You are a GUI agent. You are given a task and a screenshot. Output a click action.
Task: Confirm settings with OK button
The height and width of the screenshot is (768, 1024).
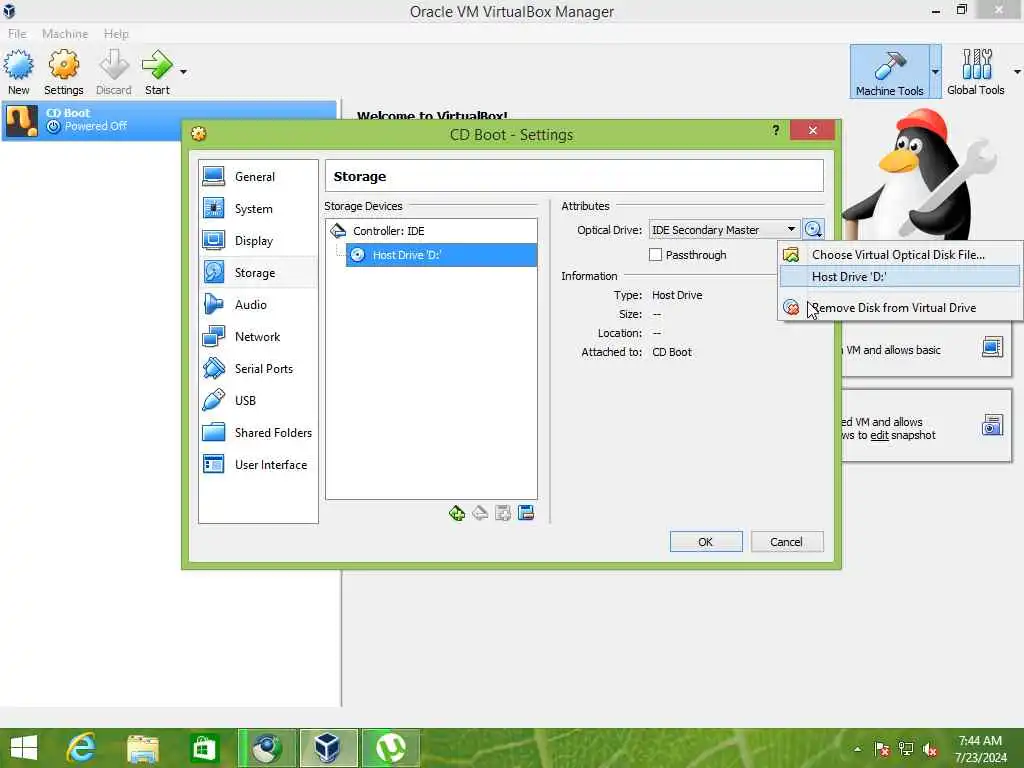pos(706,541)
